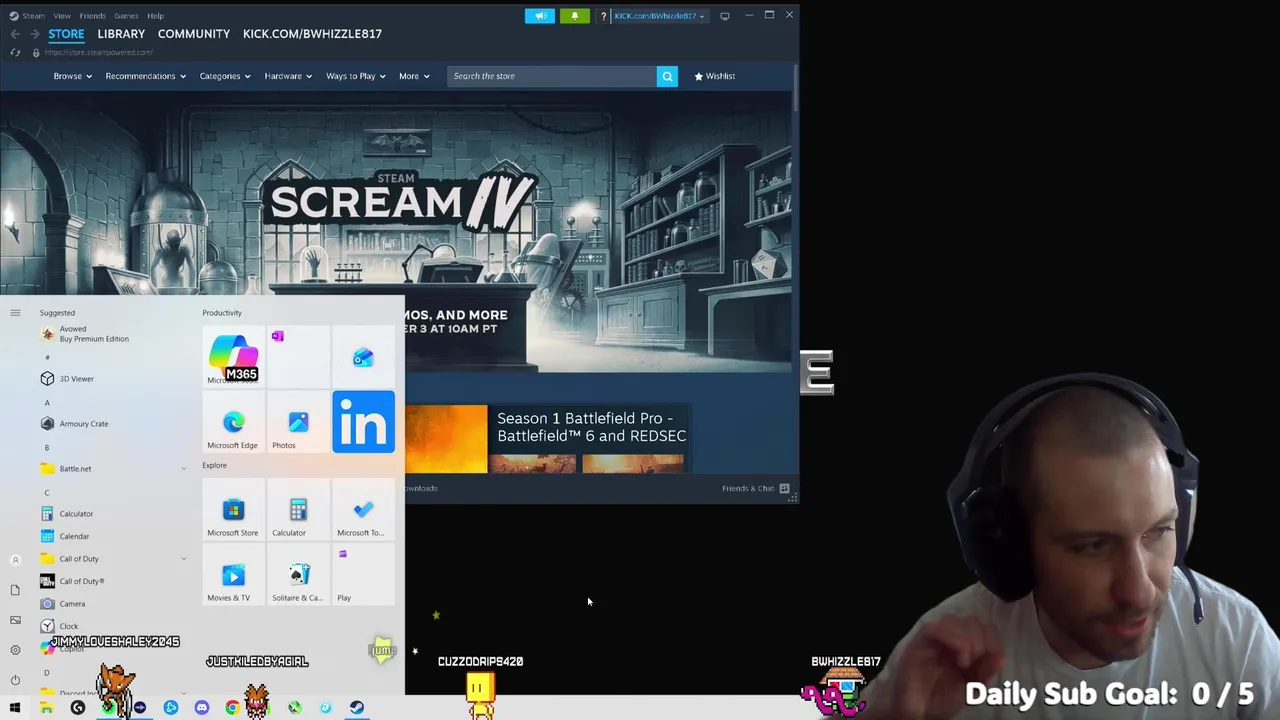Open the Friends menu
The width and height of the screenshot is (1280, 720).
92,16
